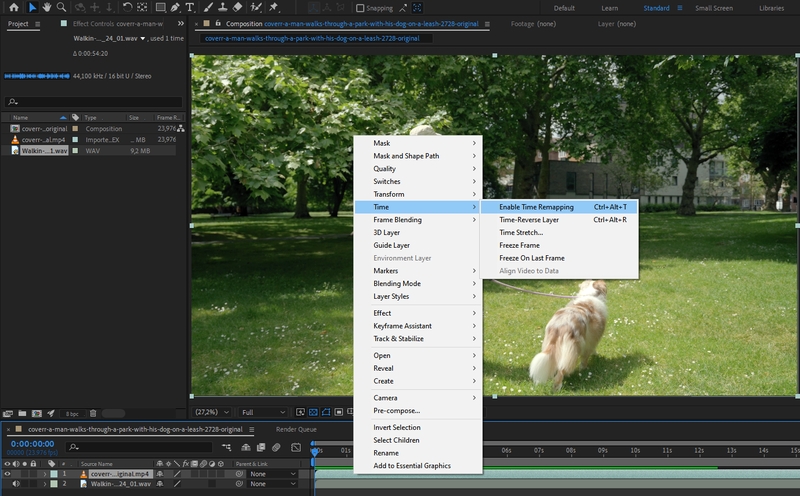This screenshot has height=496, width=800.
Task: Choose the Pan Behind anchor point tool
Action: (142, 7)
